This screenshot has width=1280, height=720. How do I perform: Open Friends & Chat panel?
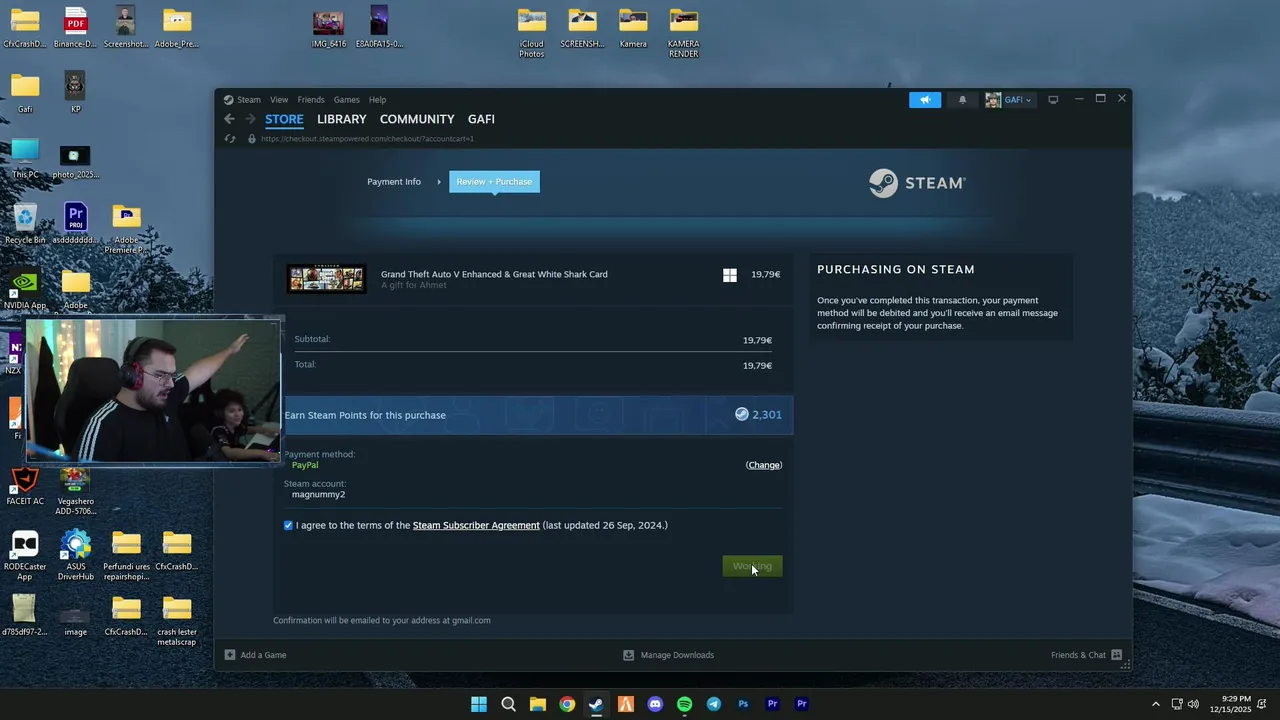click(x=1086, y=655)
